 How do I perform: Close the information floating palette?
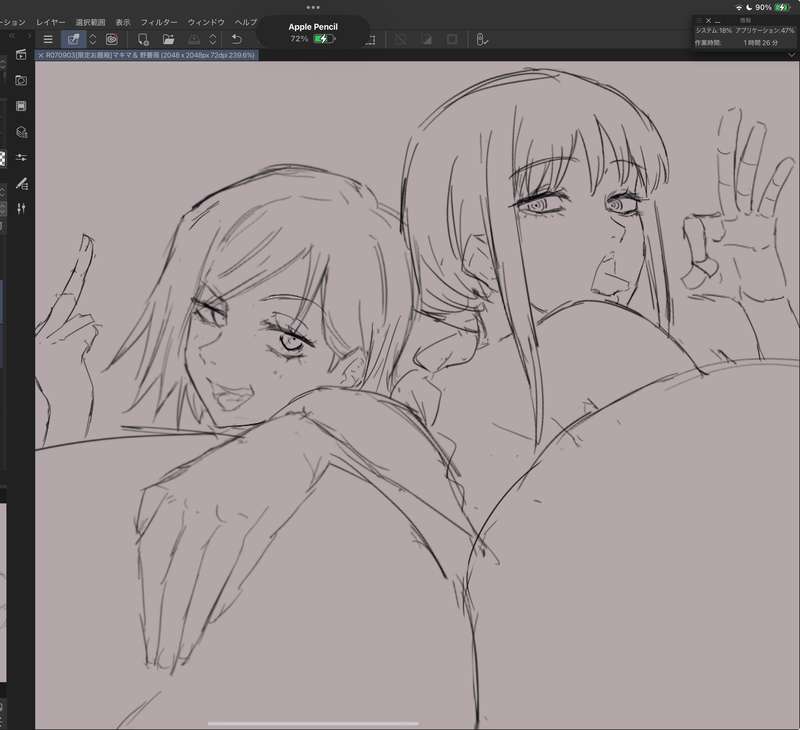708,20
